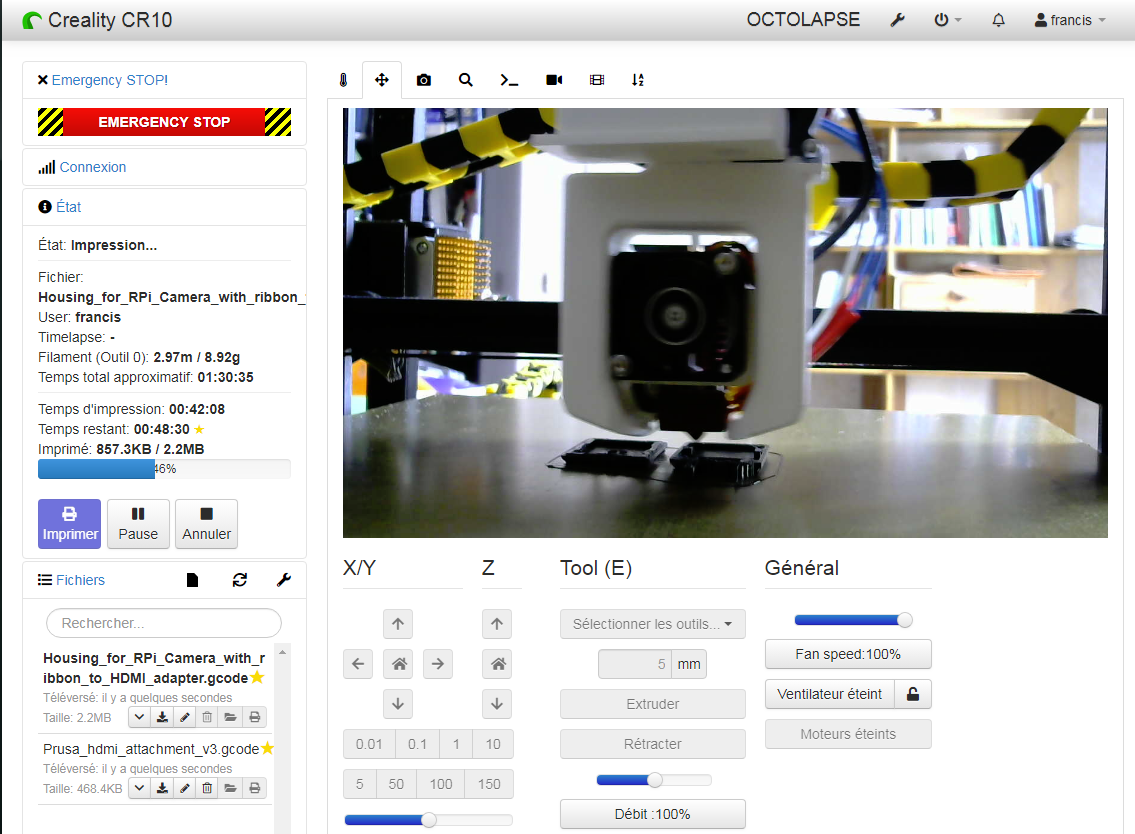Screen dimensions: 1135x834
Task: Adjust the fan speed slider under Général
Action: click(x=853, y=620)
